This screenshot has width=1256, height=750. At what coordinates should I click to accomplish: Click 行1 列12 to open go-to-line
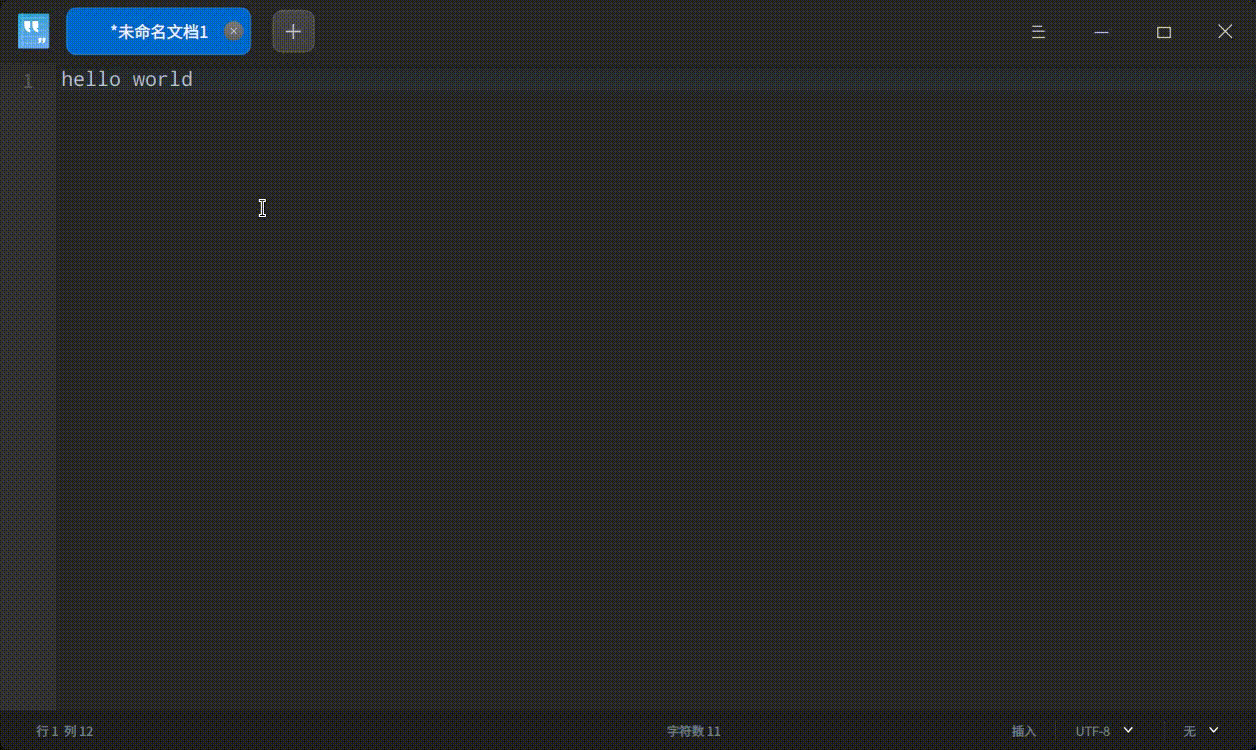pos(64,731)
